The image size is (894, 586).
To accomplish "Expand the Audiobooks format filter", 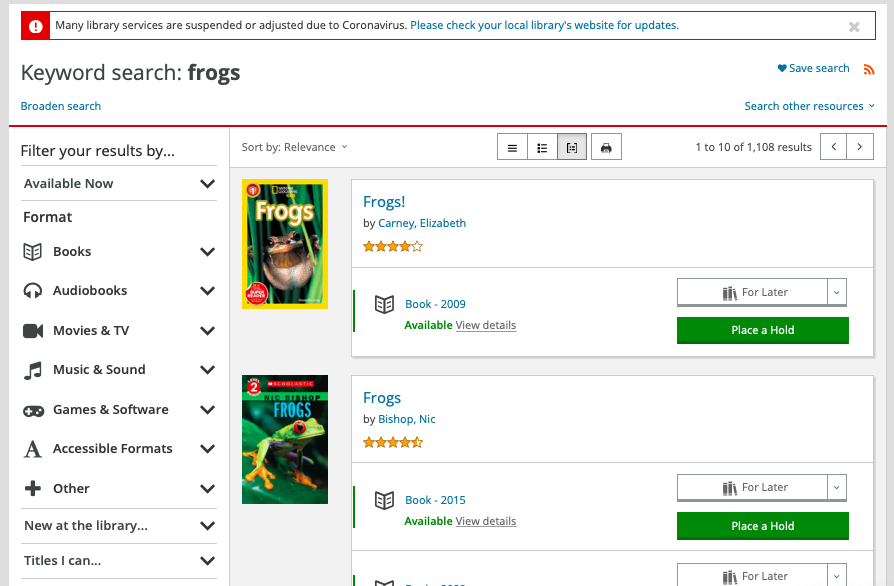I will (119, 291).
